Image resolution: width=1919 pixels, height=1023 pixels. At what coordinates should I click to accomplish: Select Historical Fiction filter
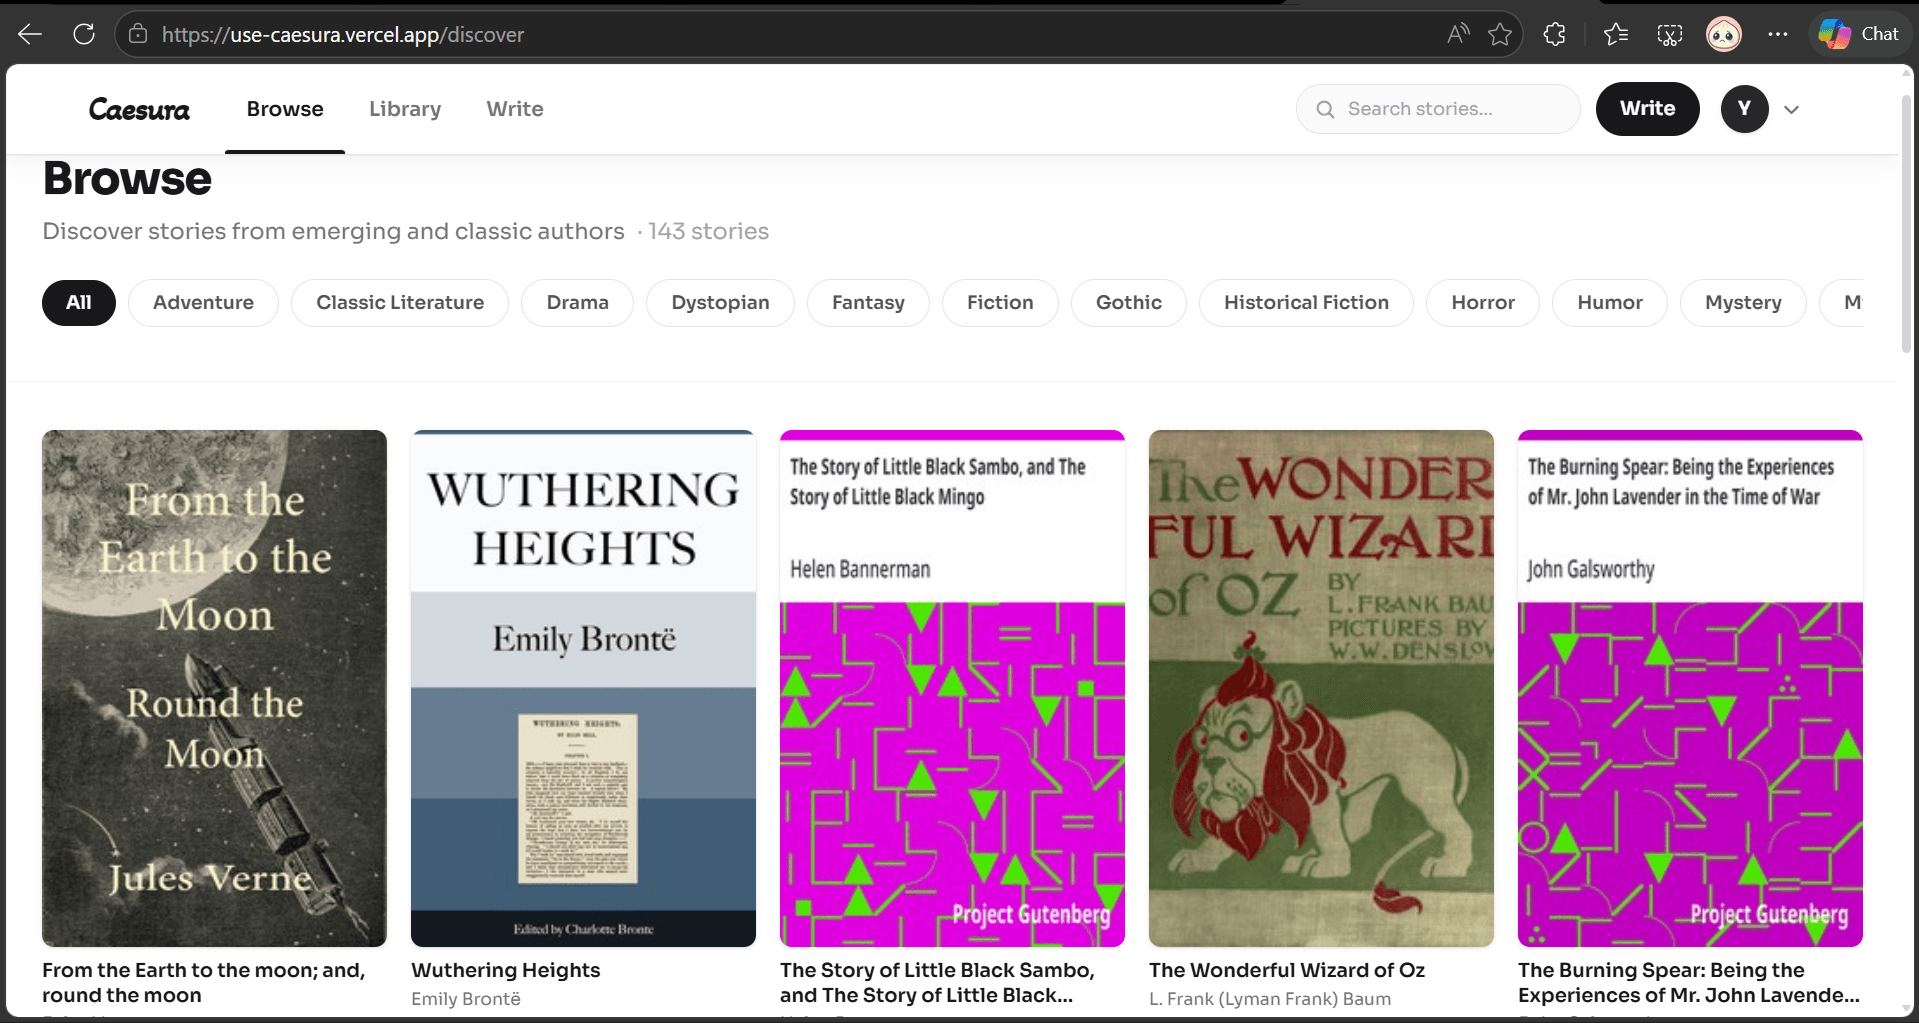pyautogui.click(x=1306, y=303)
